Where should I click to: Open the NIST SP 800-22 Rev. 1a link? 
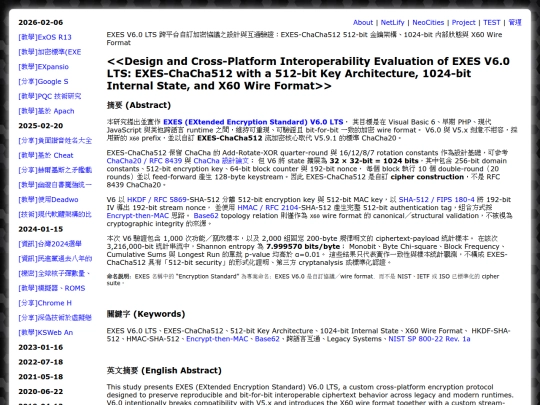click(429, 339)
